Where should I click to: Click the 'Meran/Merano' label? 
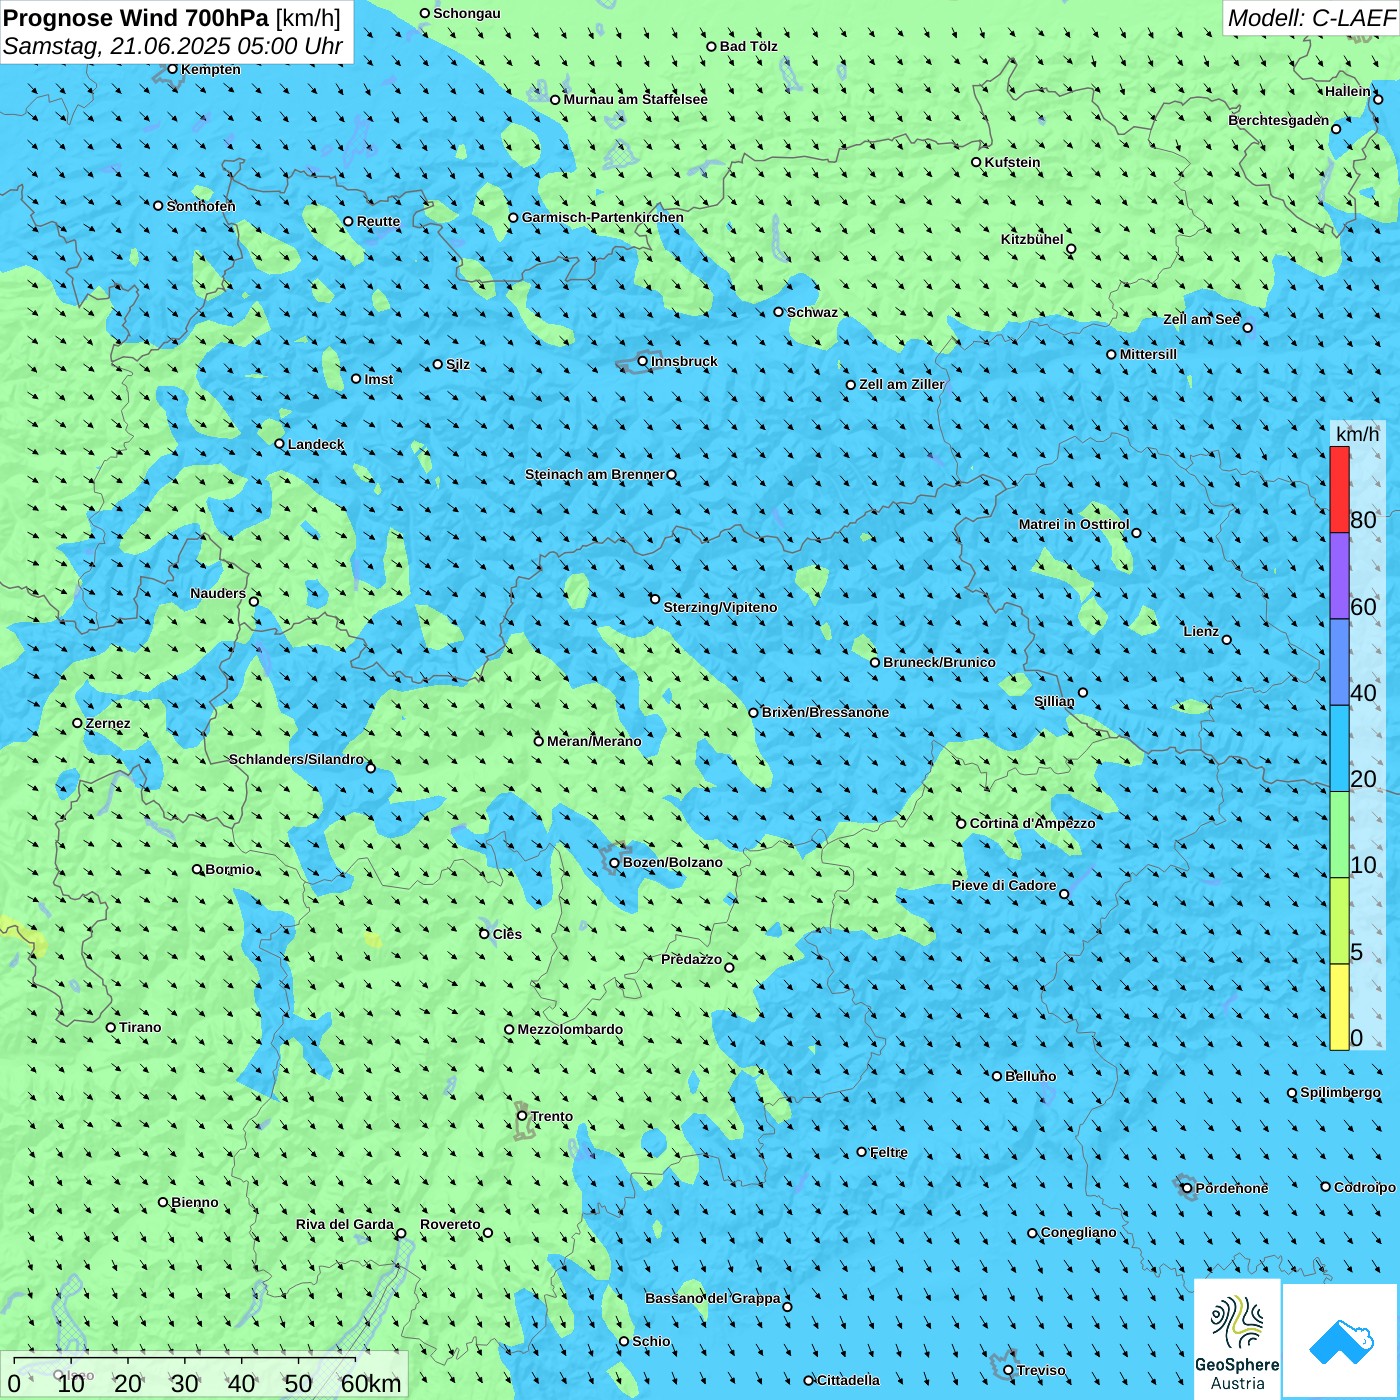click(x=595, y=741)
